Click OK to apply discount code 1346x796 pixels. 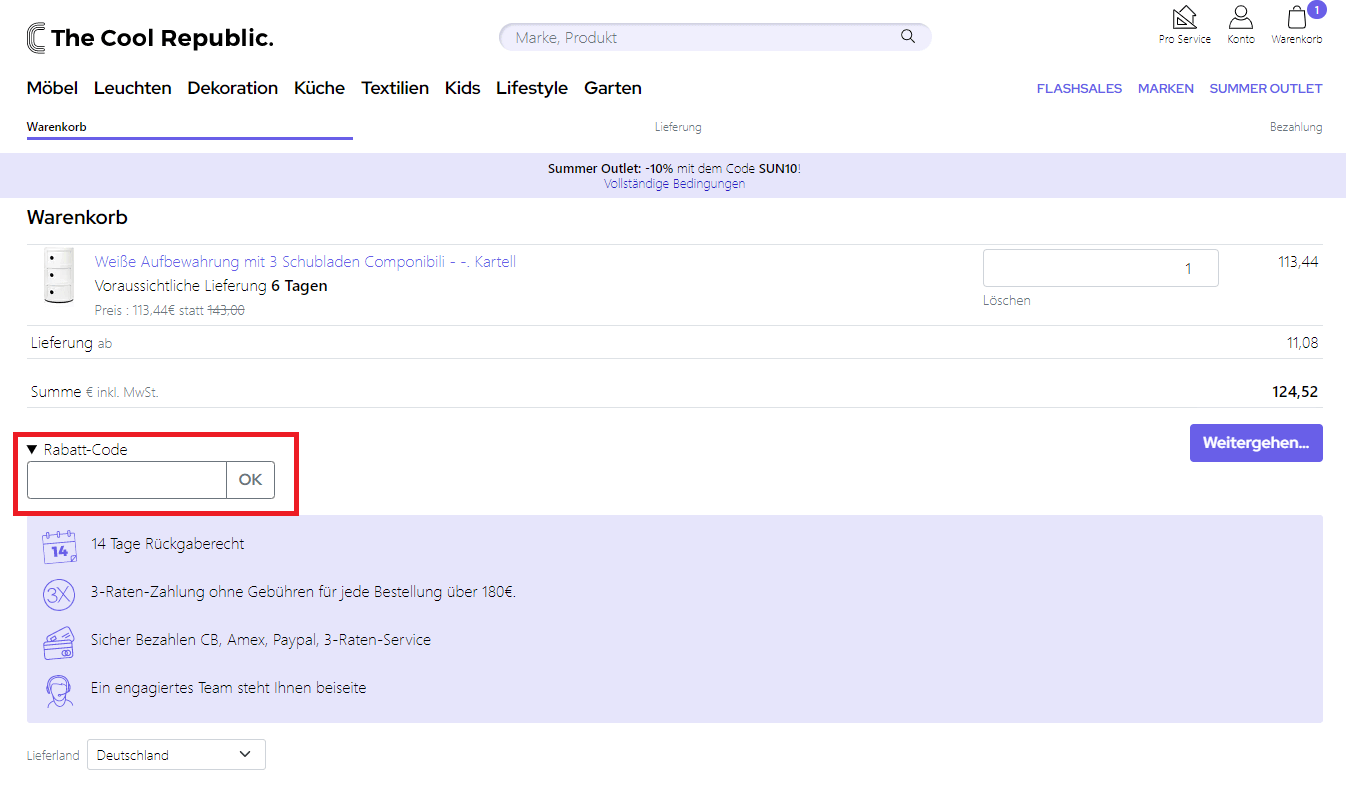point(250,480)
